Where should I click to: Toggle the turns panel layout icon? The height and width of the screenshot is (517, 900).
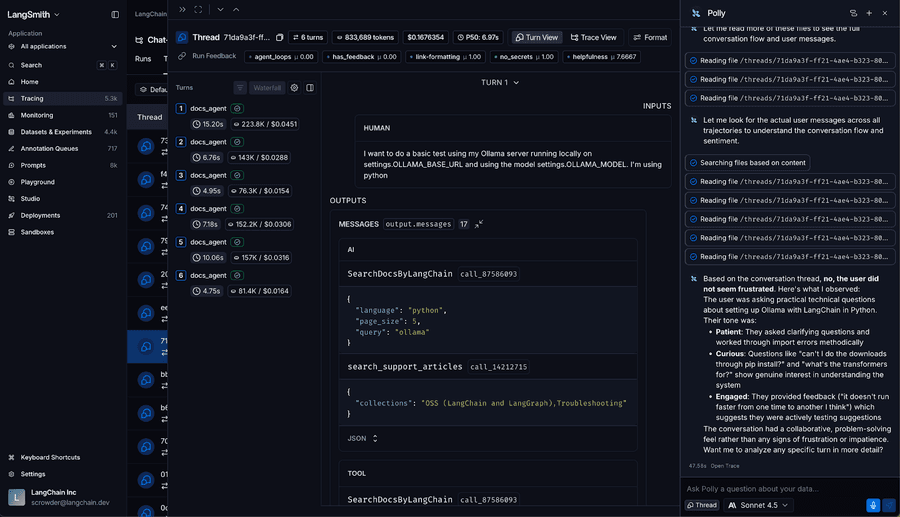pos(310,88)
